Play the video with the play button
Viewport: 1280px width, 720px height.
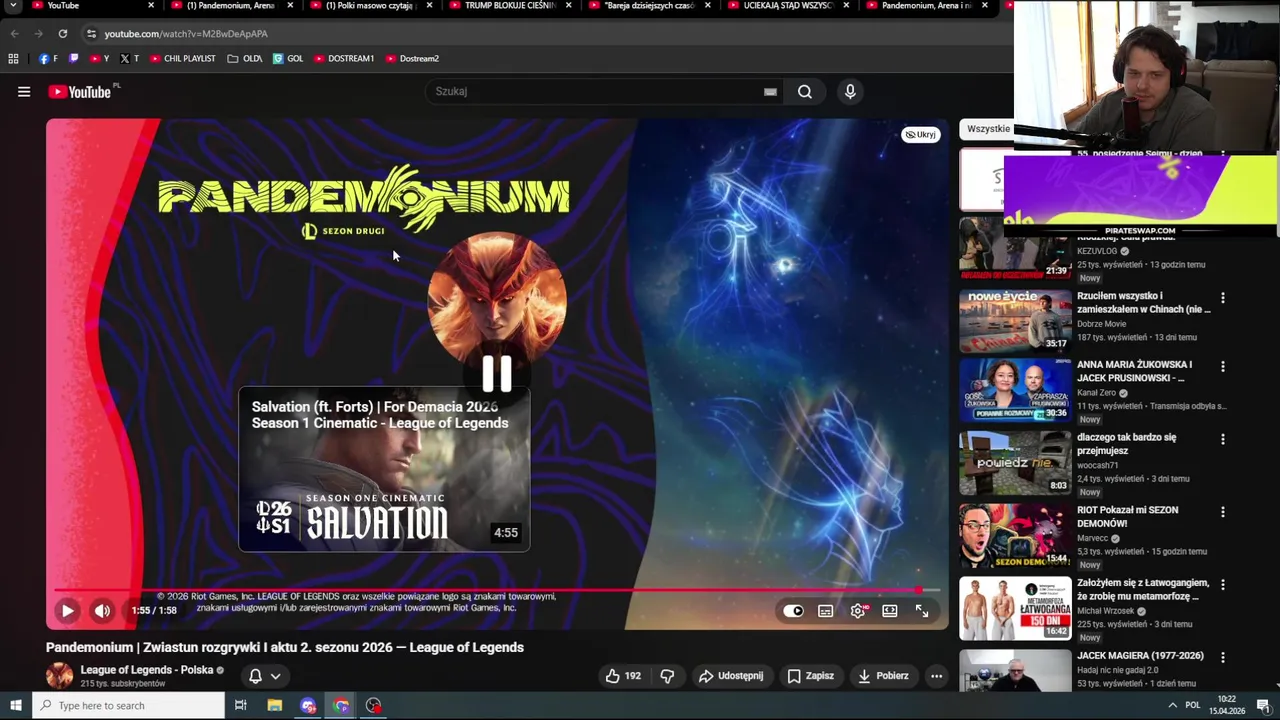[67, 611]
